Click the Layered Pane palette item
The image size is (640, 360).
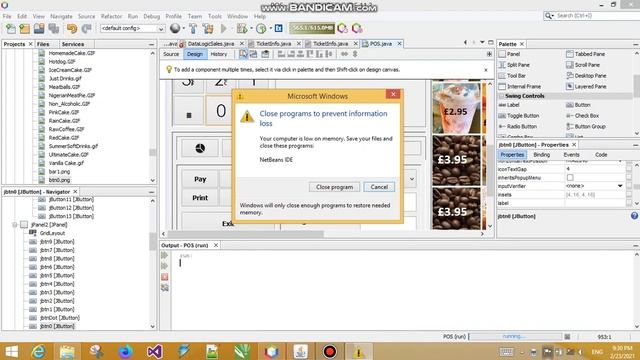[586, 87]
